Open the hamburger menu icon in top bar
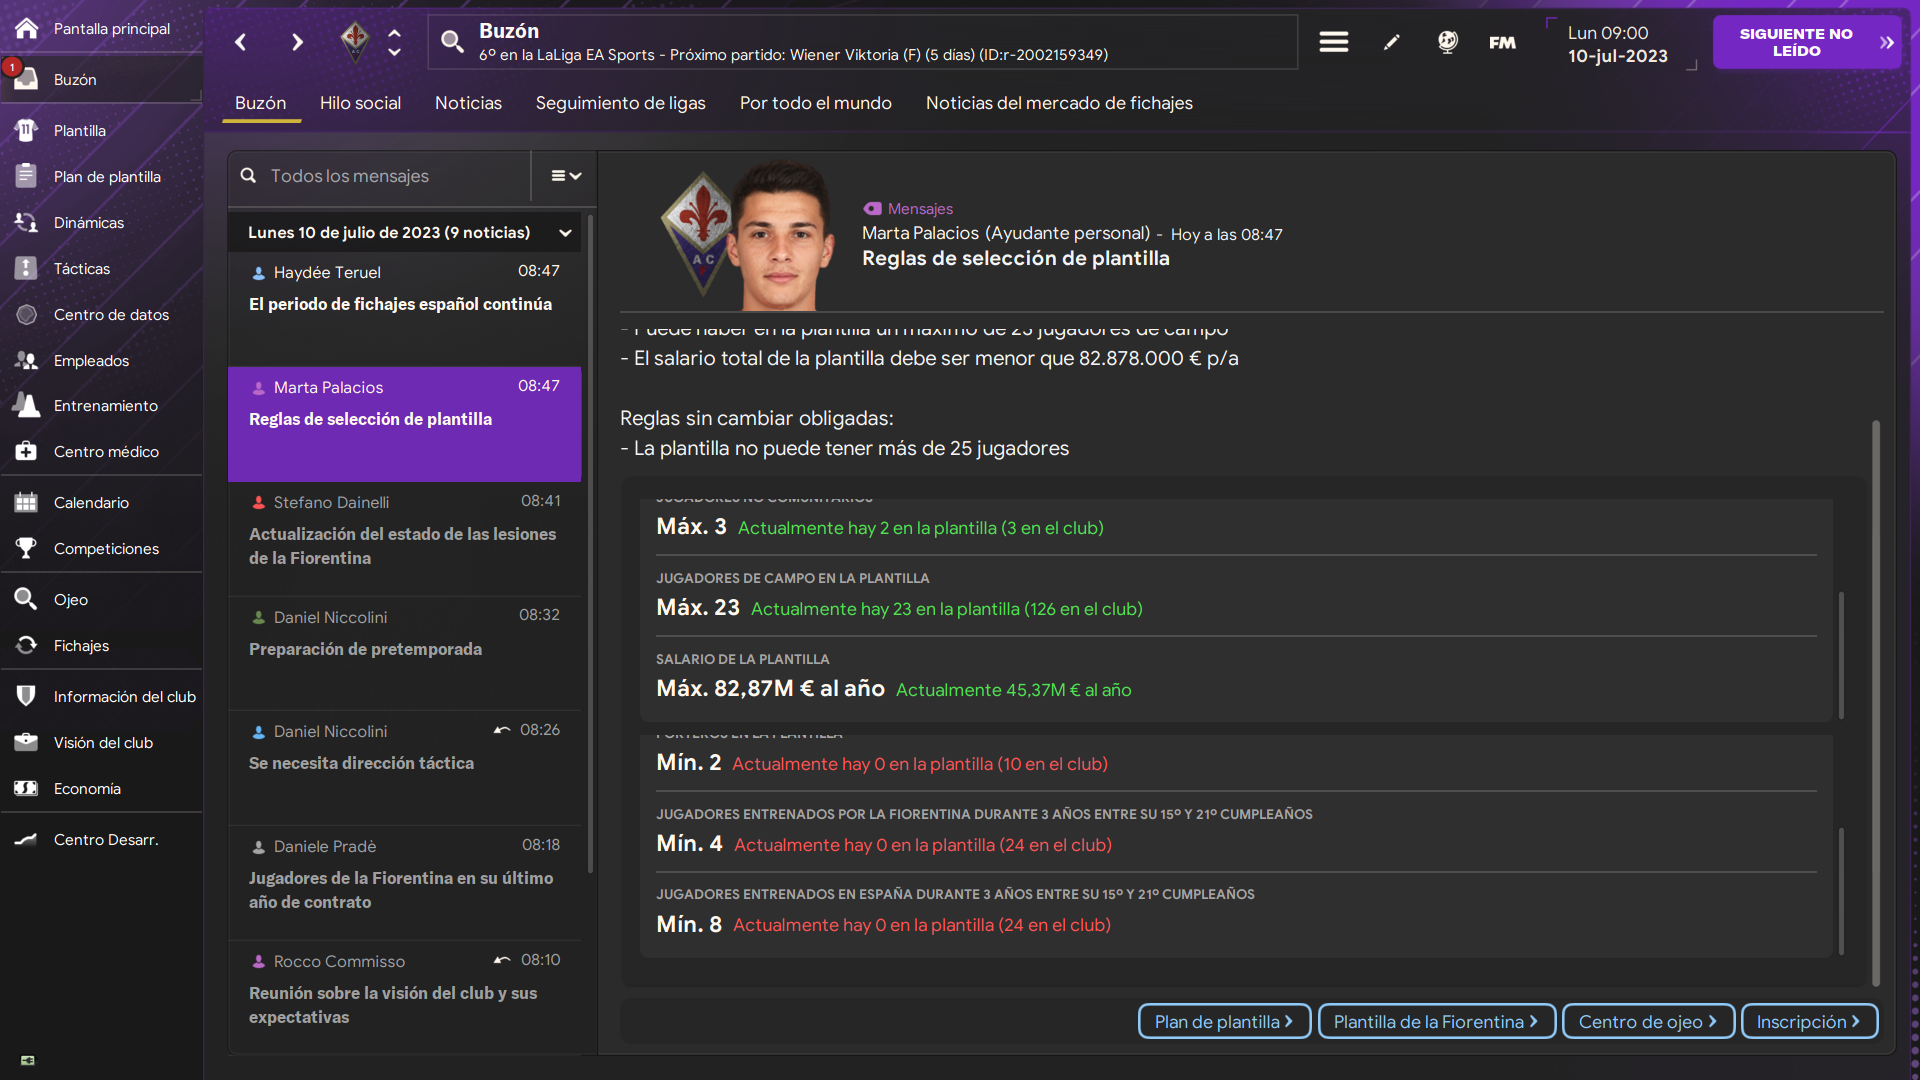Image resolution: width=1920 pixels, height=1080 pixels. tap(1333, 42)
